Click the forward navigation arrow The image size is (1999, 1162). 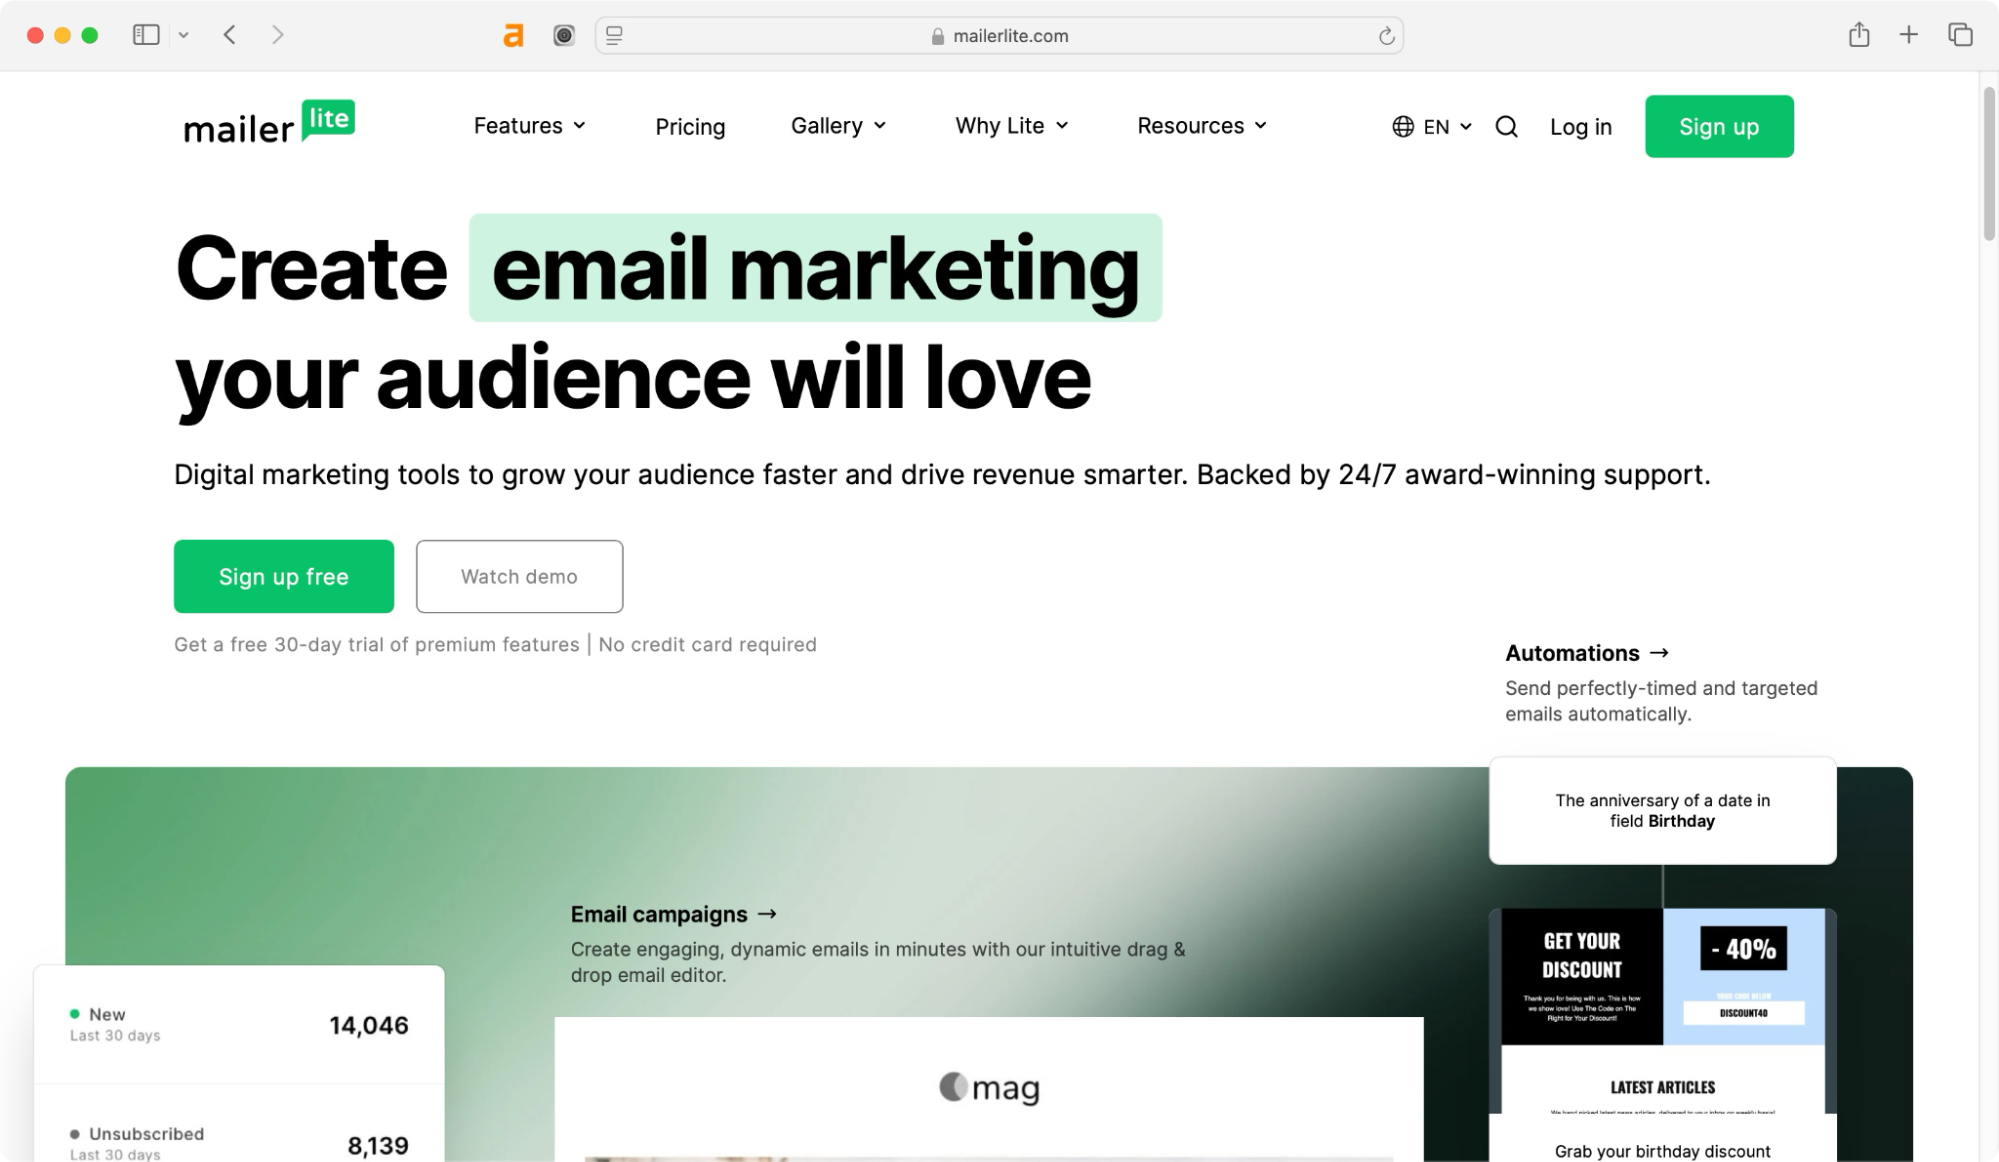pyautogui.click(x=277, y=34)
